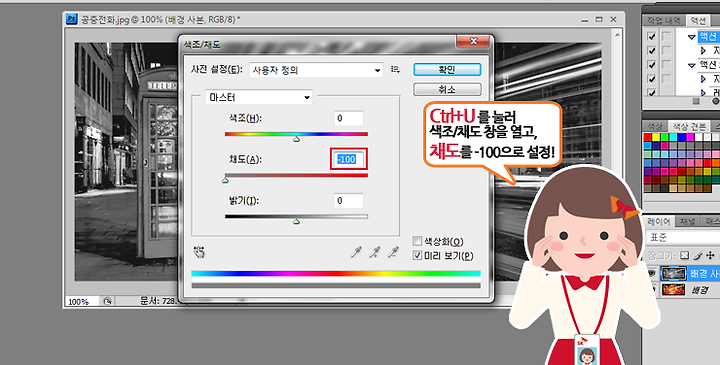This screenshot has height=365, width=720.
Task: Select the add-to-sample eyedropper tool
Action: tap(375, 252)
